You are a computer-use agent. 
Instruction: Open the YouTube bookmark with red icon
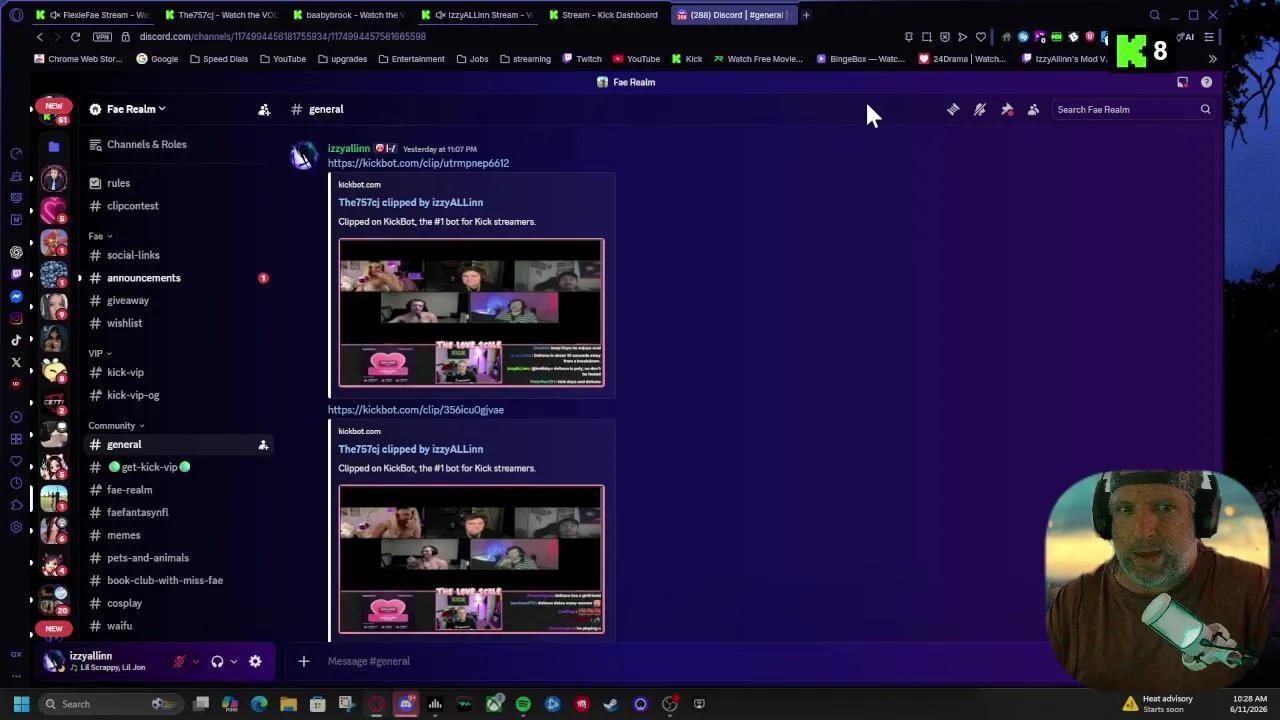(x=636, y=59)
